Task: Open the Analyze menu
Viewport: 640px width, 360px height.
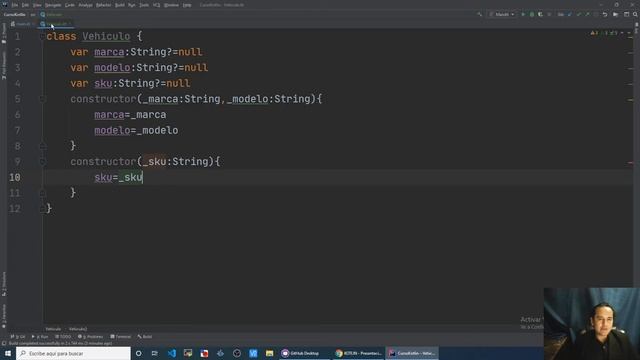Action: (85, 5)
